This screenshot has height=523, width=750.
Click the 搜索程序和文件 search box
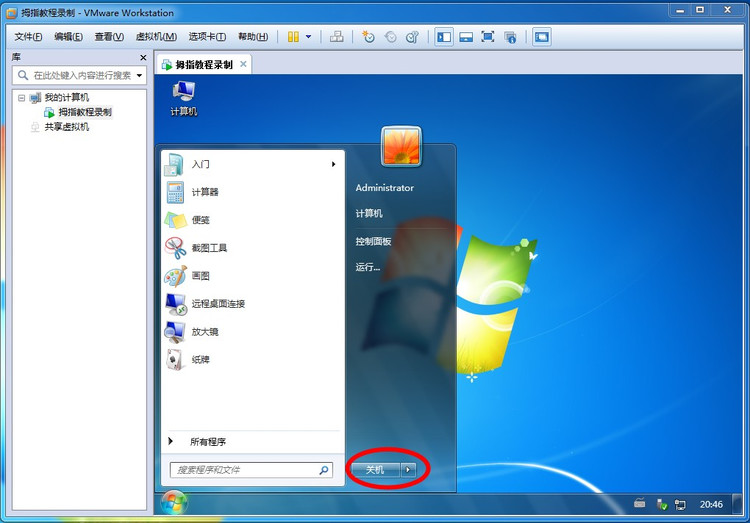tap(252, 470)
